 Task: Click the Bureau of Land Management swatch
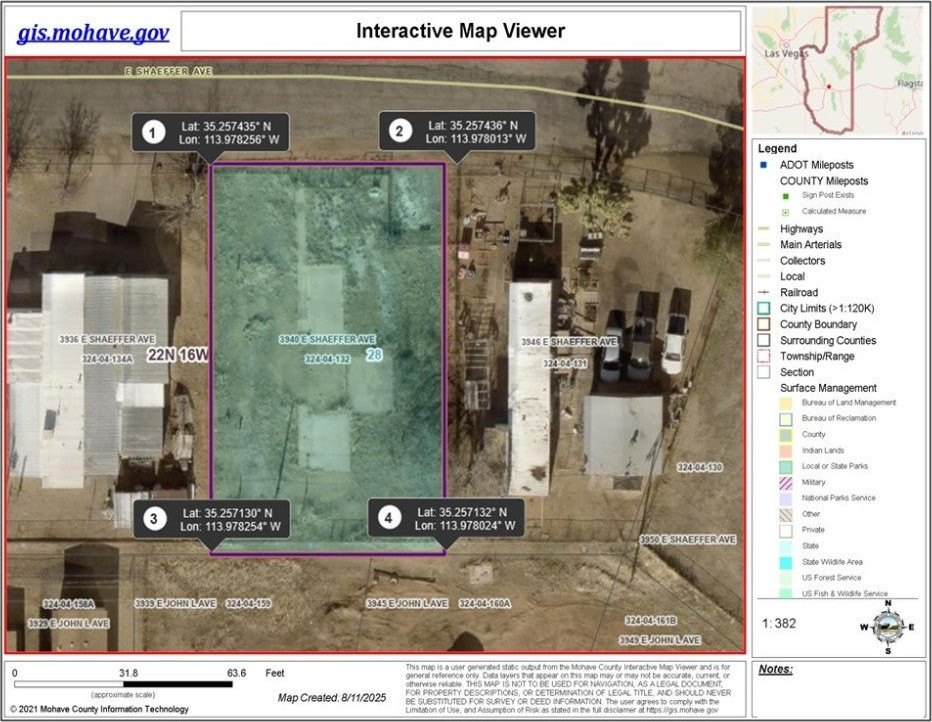[x=786, y=403]
